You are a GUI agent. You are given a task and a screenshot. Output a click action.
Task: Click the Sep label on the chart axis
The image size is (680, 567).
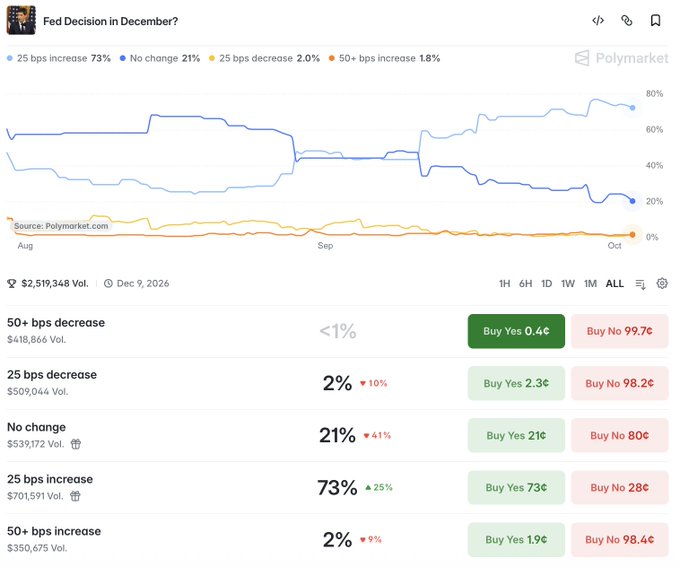325,246
